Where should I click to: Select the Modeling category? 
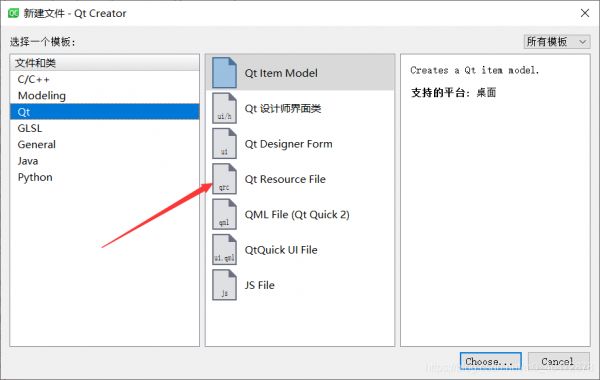click(104, 95)
